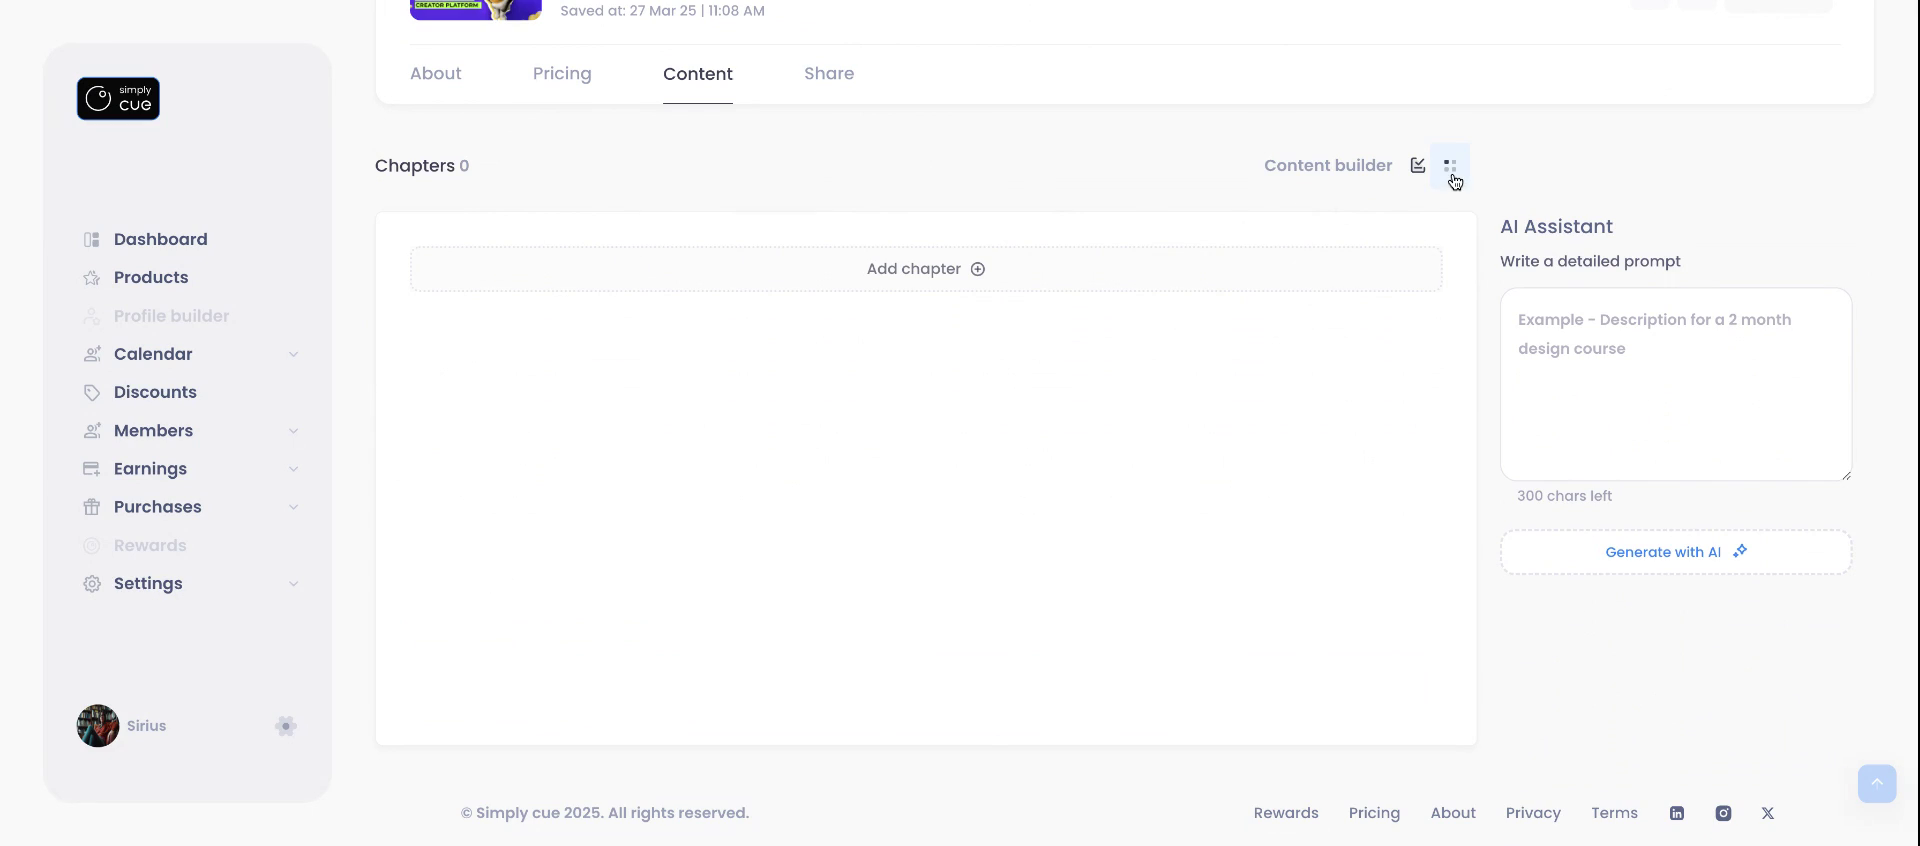Click the grid view icon beside Content builder

tap(1450, 166)
